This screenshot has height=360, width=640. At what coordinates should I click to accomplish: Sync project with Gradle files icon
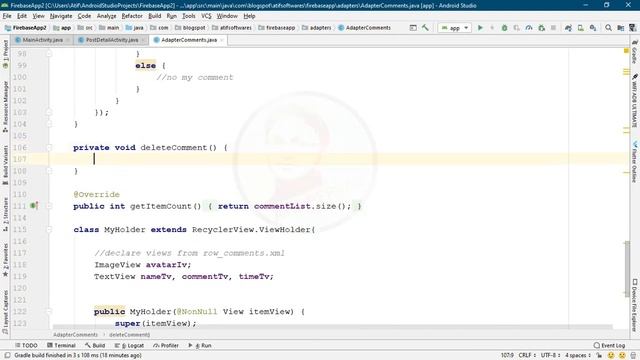[568, 28]
